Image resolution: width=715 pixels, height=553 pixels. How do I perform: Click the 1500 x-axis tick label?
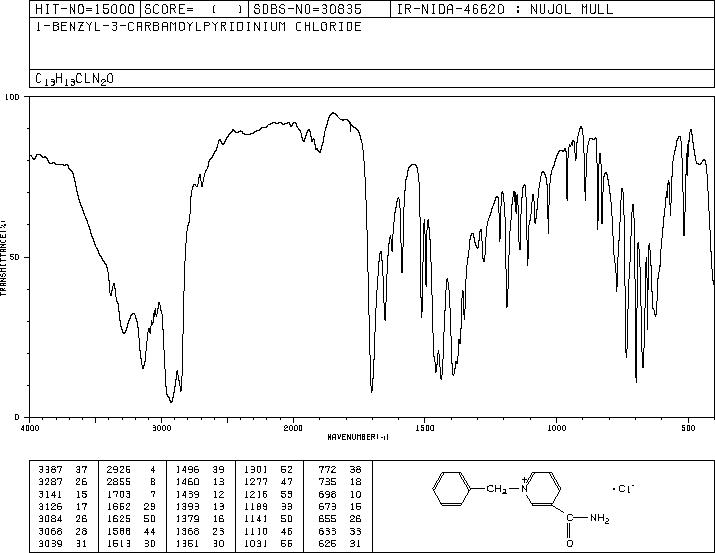[x=425, y=428]
